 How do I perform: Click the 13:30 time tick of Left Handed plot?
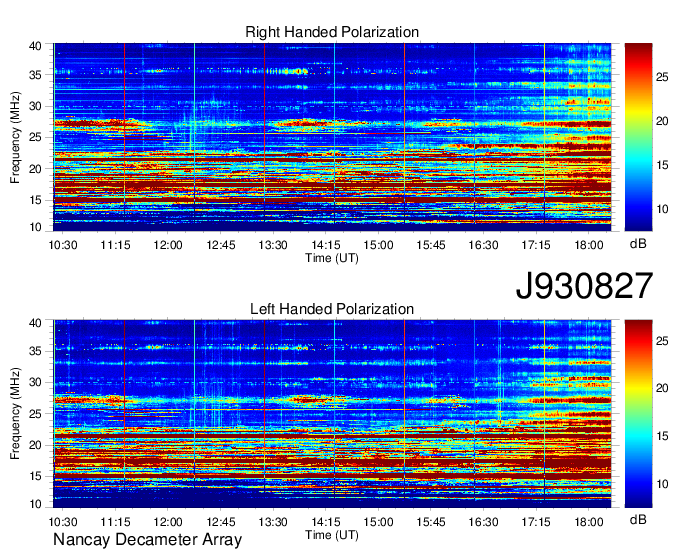[x=273, y=522]
